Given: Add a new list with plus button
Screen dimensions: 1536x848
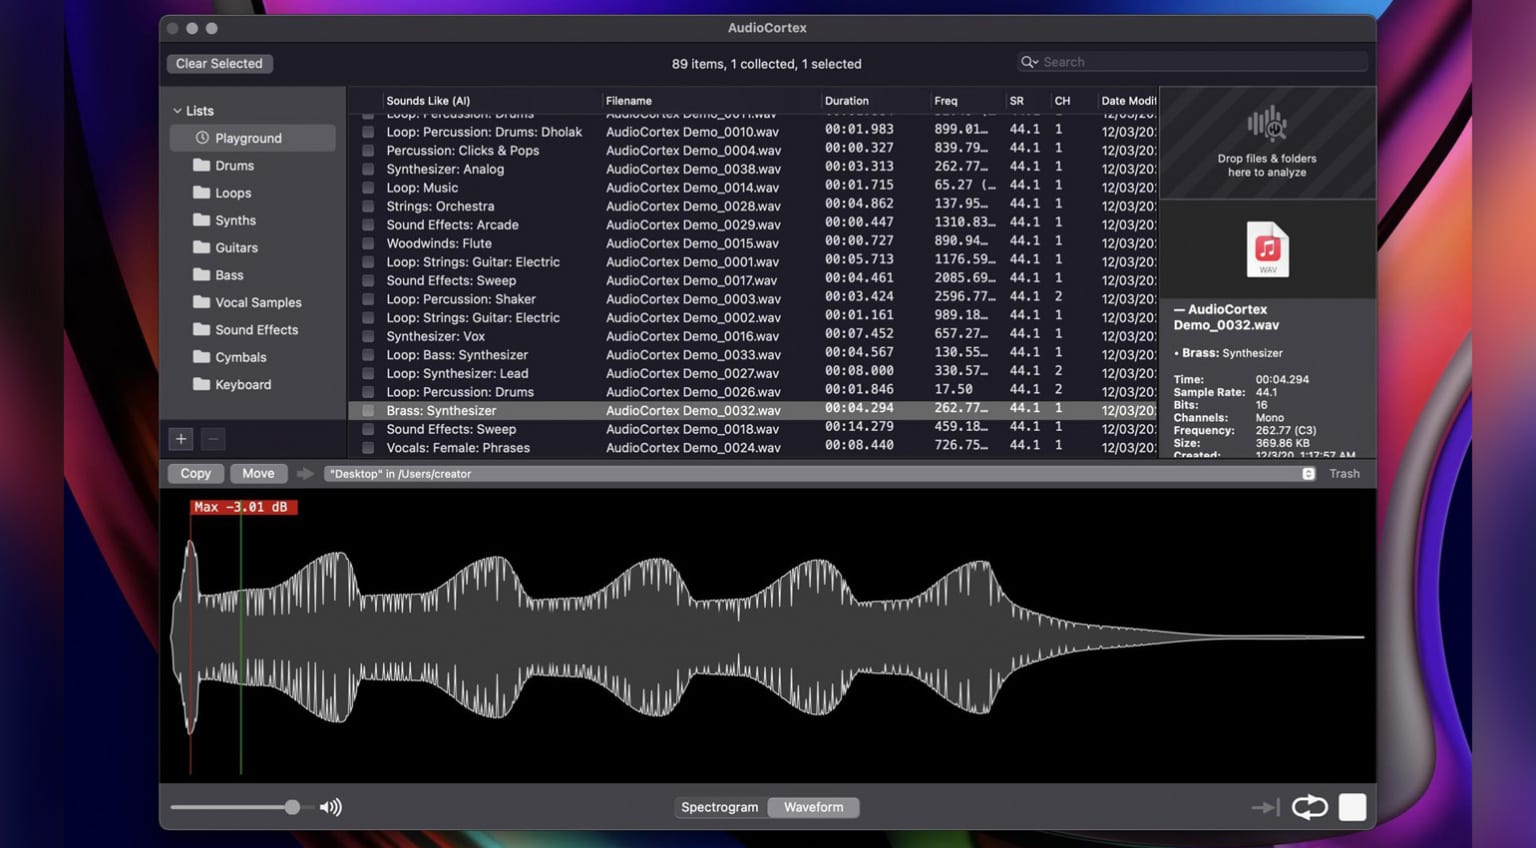Looking at the screenshot, I should 181,438.
